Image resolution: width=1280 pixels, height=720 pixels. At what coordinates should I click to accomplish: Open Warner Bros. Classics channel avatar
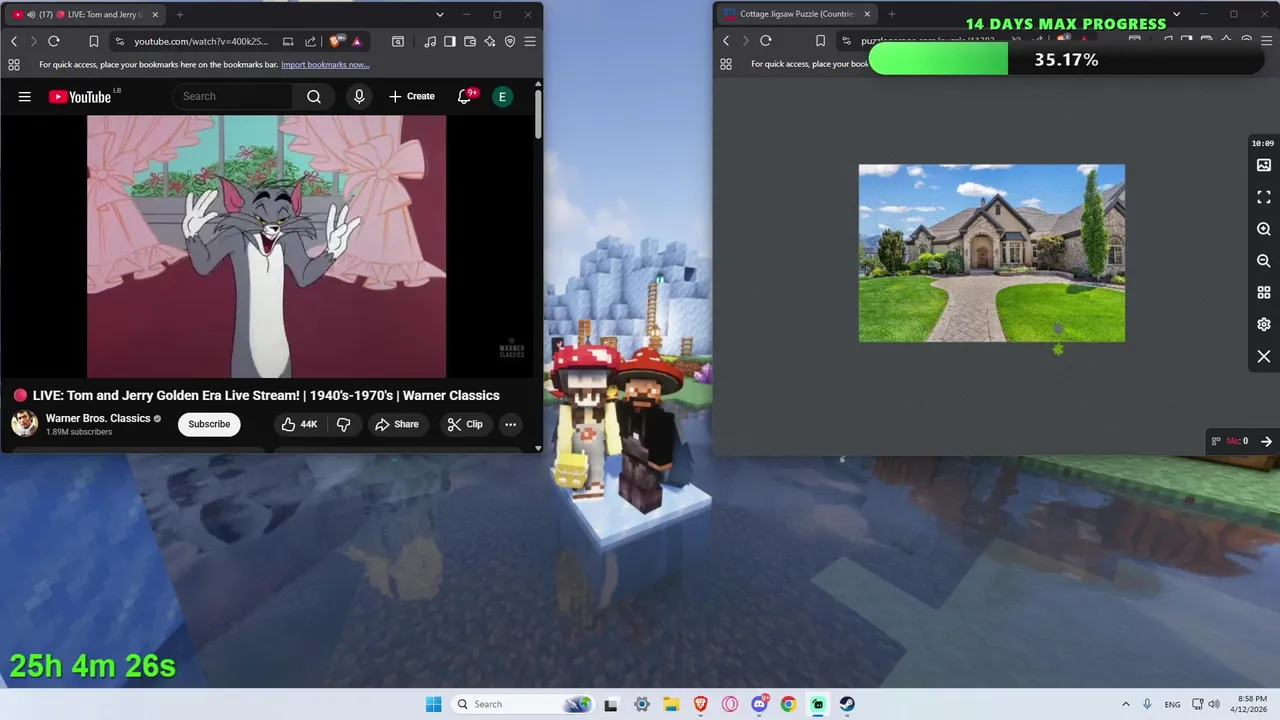point(24,424)
